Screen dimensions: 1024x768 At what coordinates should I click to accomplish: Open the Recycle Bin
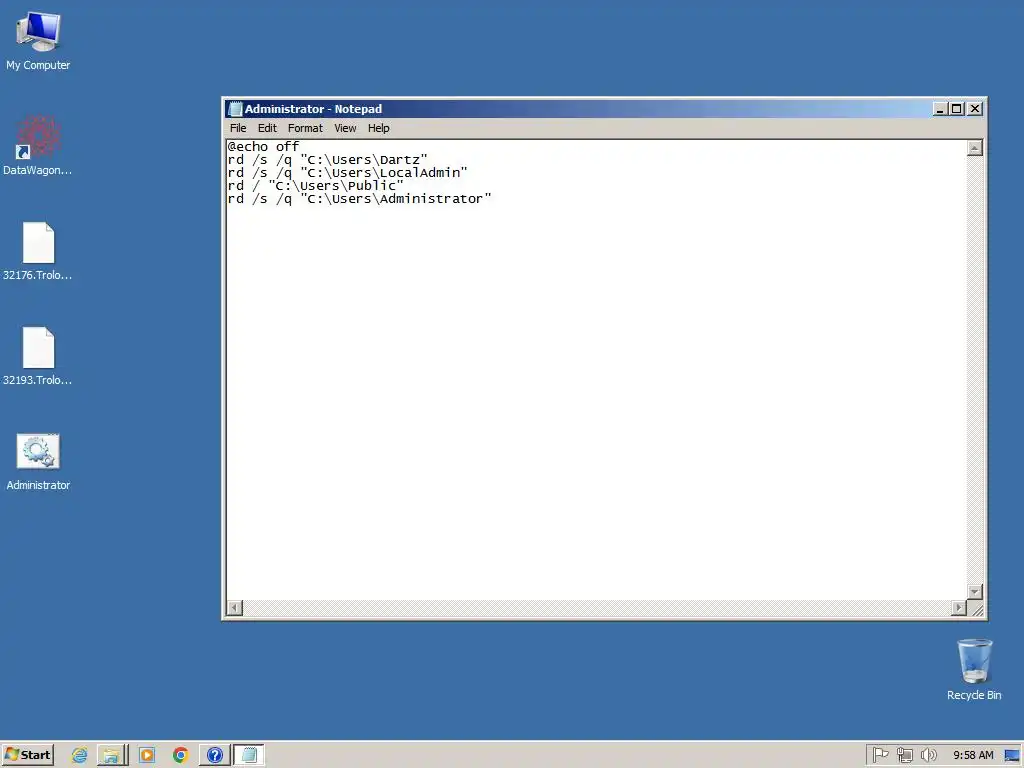click(x=974, y=669)
